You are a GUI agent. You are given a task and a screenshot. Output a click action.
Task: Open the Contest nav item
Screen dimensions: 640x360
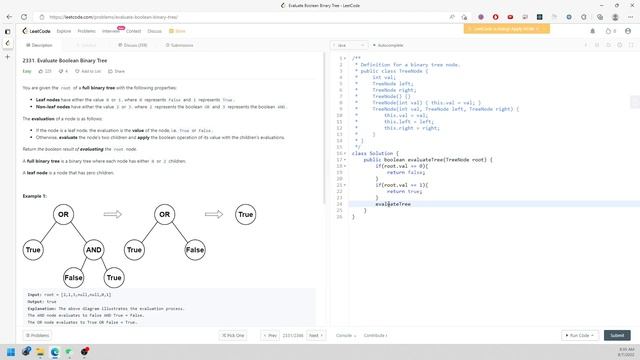[x=133, y=31]
